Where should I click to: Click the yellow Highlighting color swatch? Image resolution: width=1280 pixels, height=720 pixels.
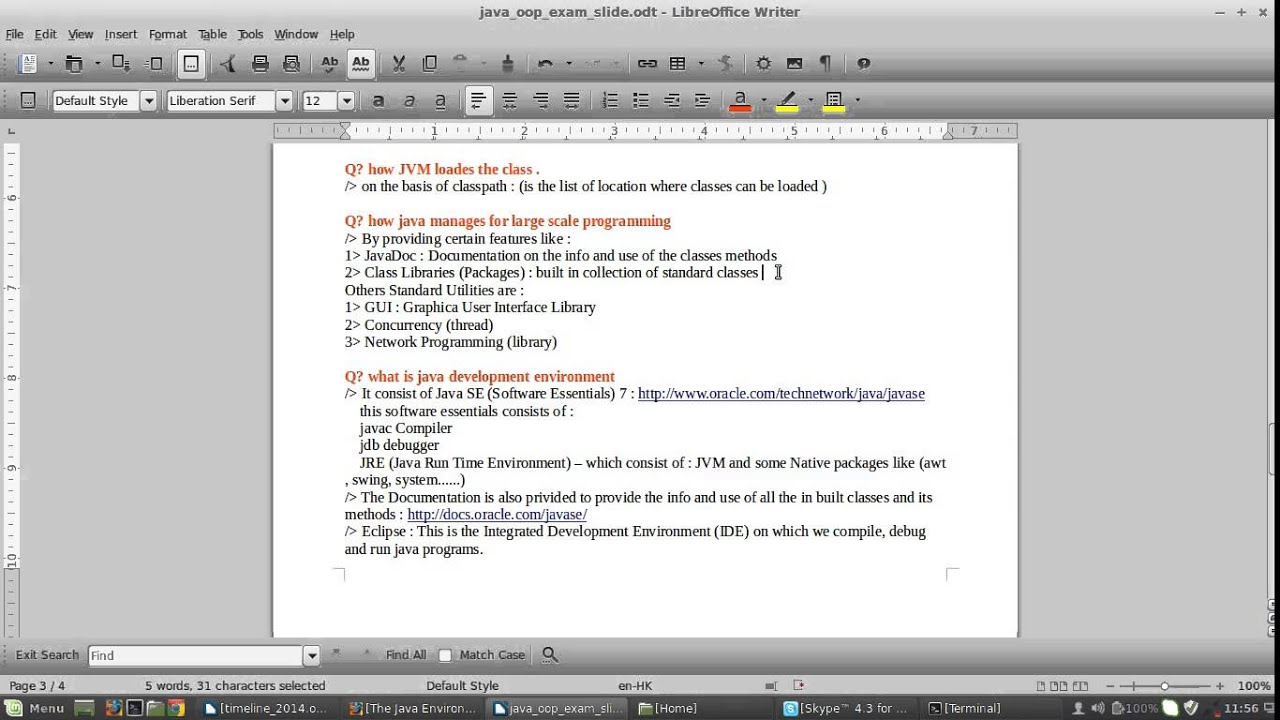(x=787, y=100)
